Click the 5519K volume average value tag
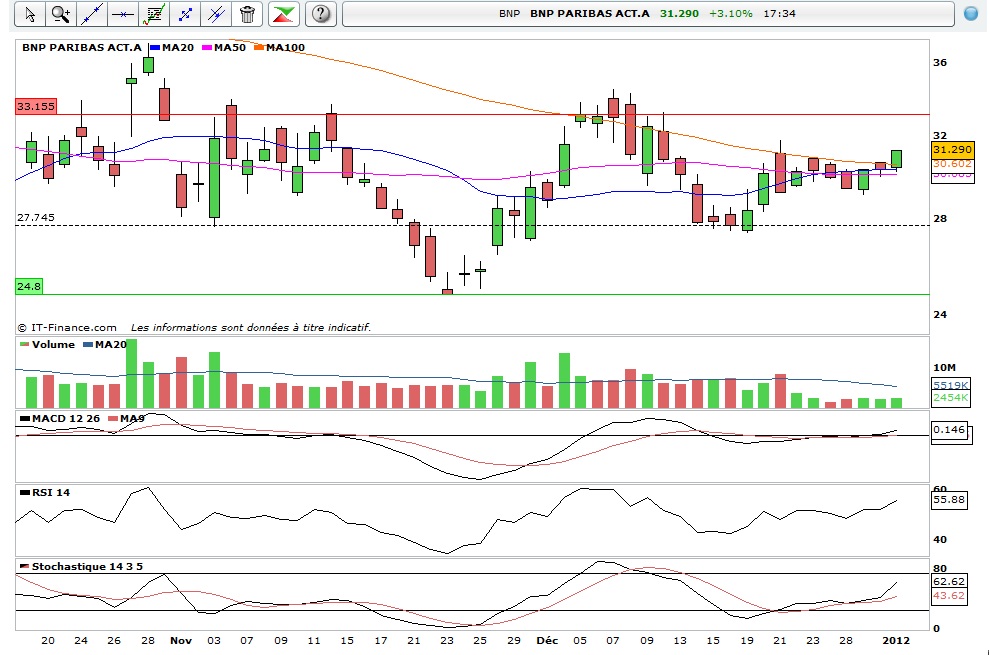This screenshot has width=989, height=655. (951, 386)
